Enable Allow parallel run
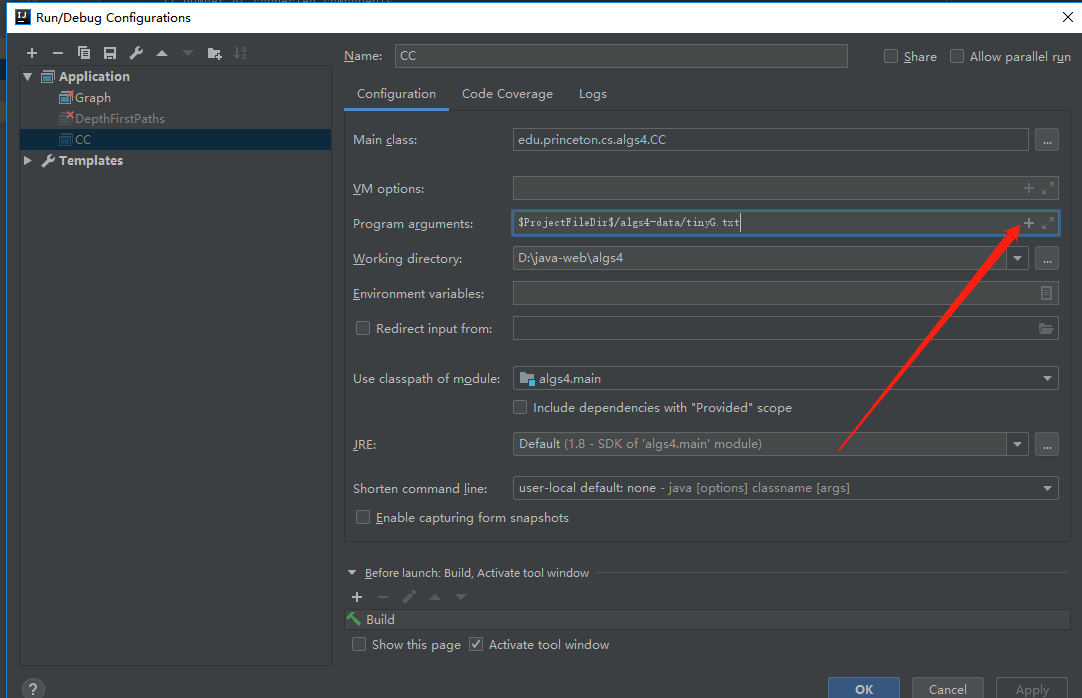 (957, 56)
